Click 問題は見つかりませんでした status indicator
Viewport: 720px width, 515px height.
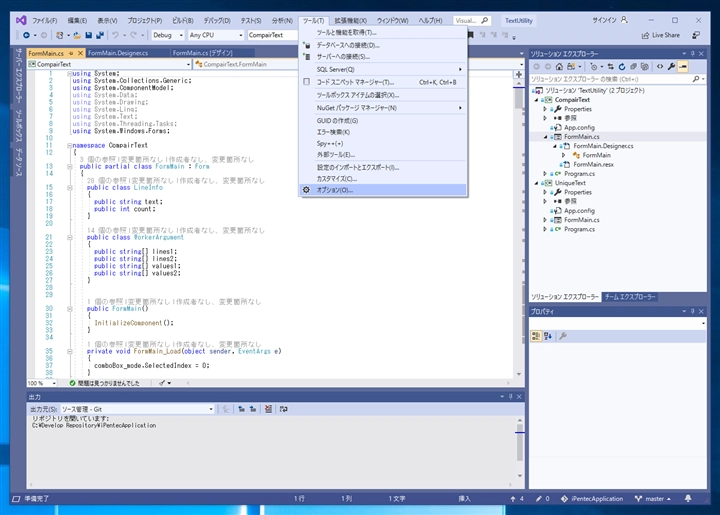[x=105, y=383]
